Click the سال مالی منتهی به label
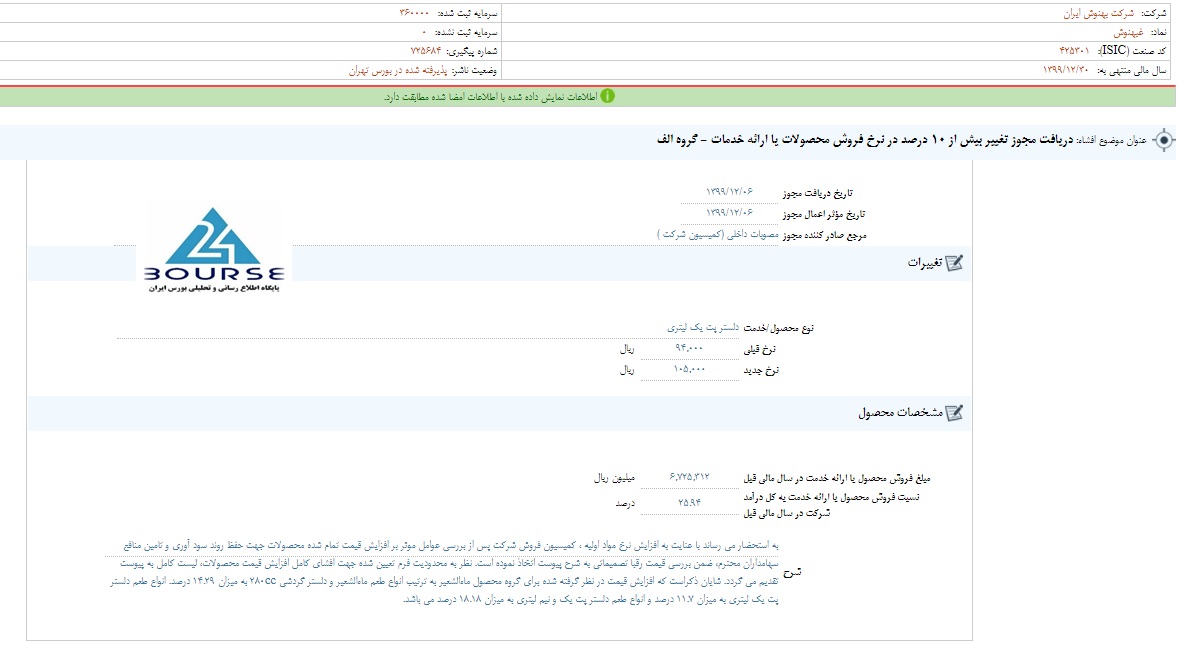The image size is (1179, 645). tap(1132, 70)
